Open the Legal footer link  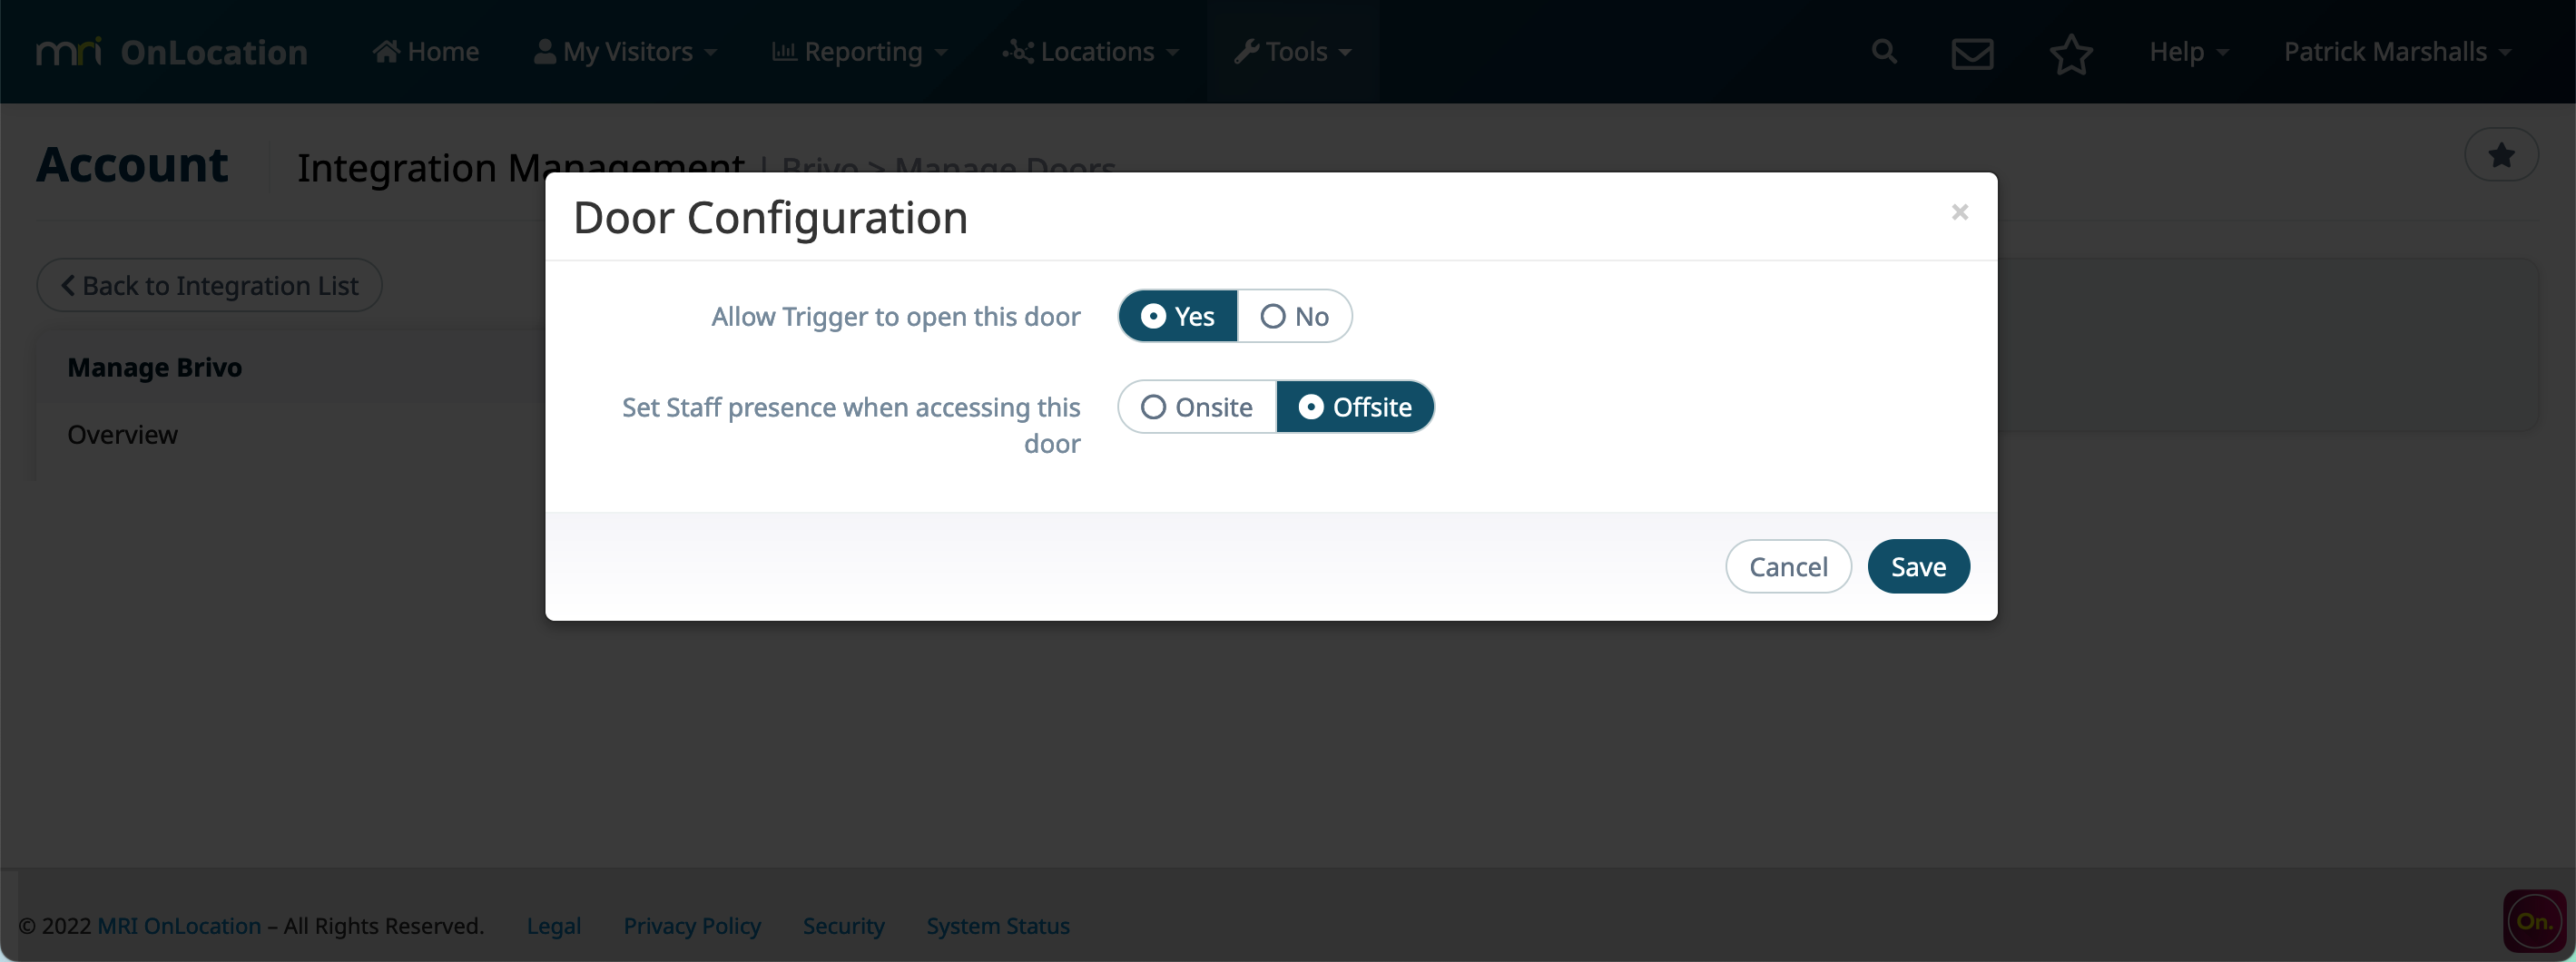554,926
